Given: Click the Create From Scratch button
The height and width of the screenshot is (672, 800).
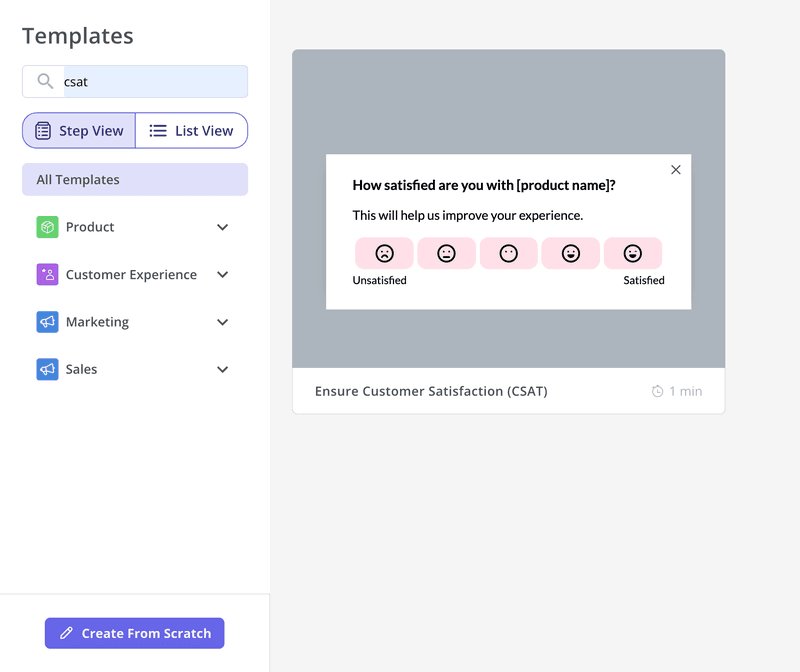Looking at the screenshot, I should tap(134, 633).
